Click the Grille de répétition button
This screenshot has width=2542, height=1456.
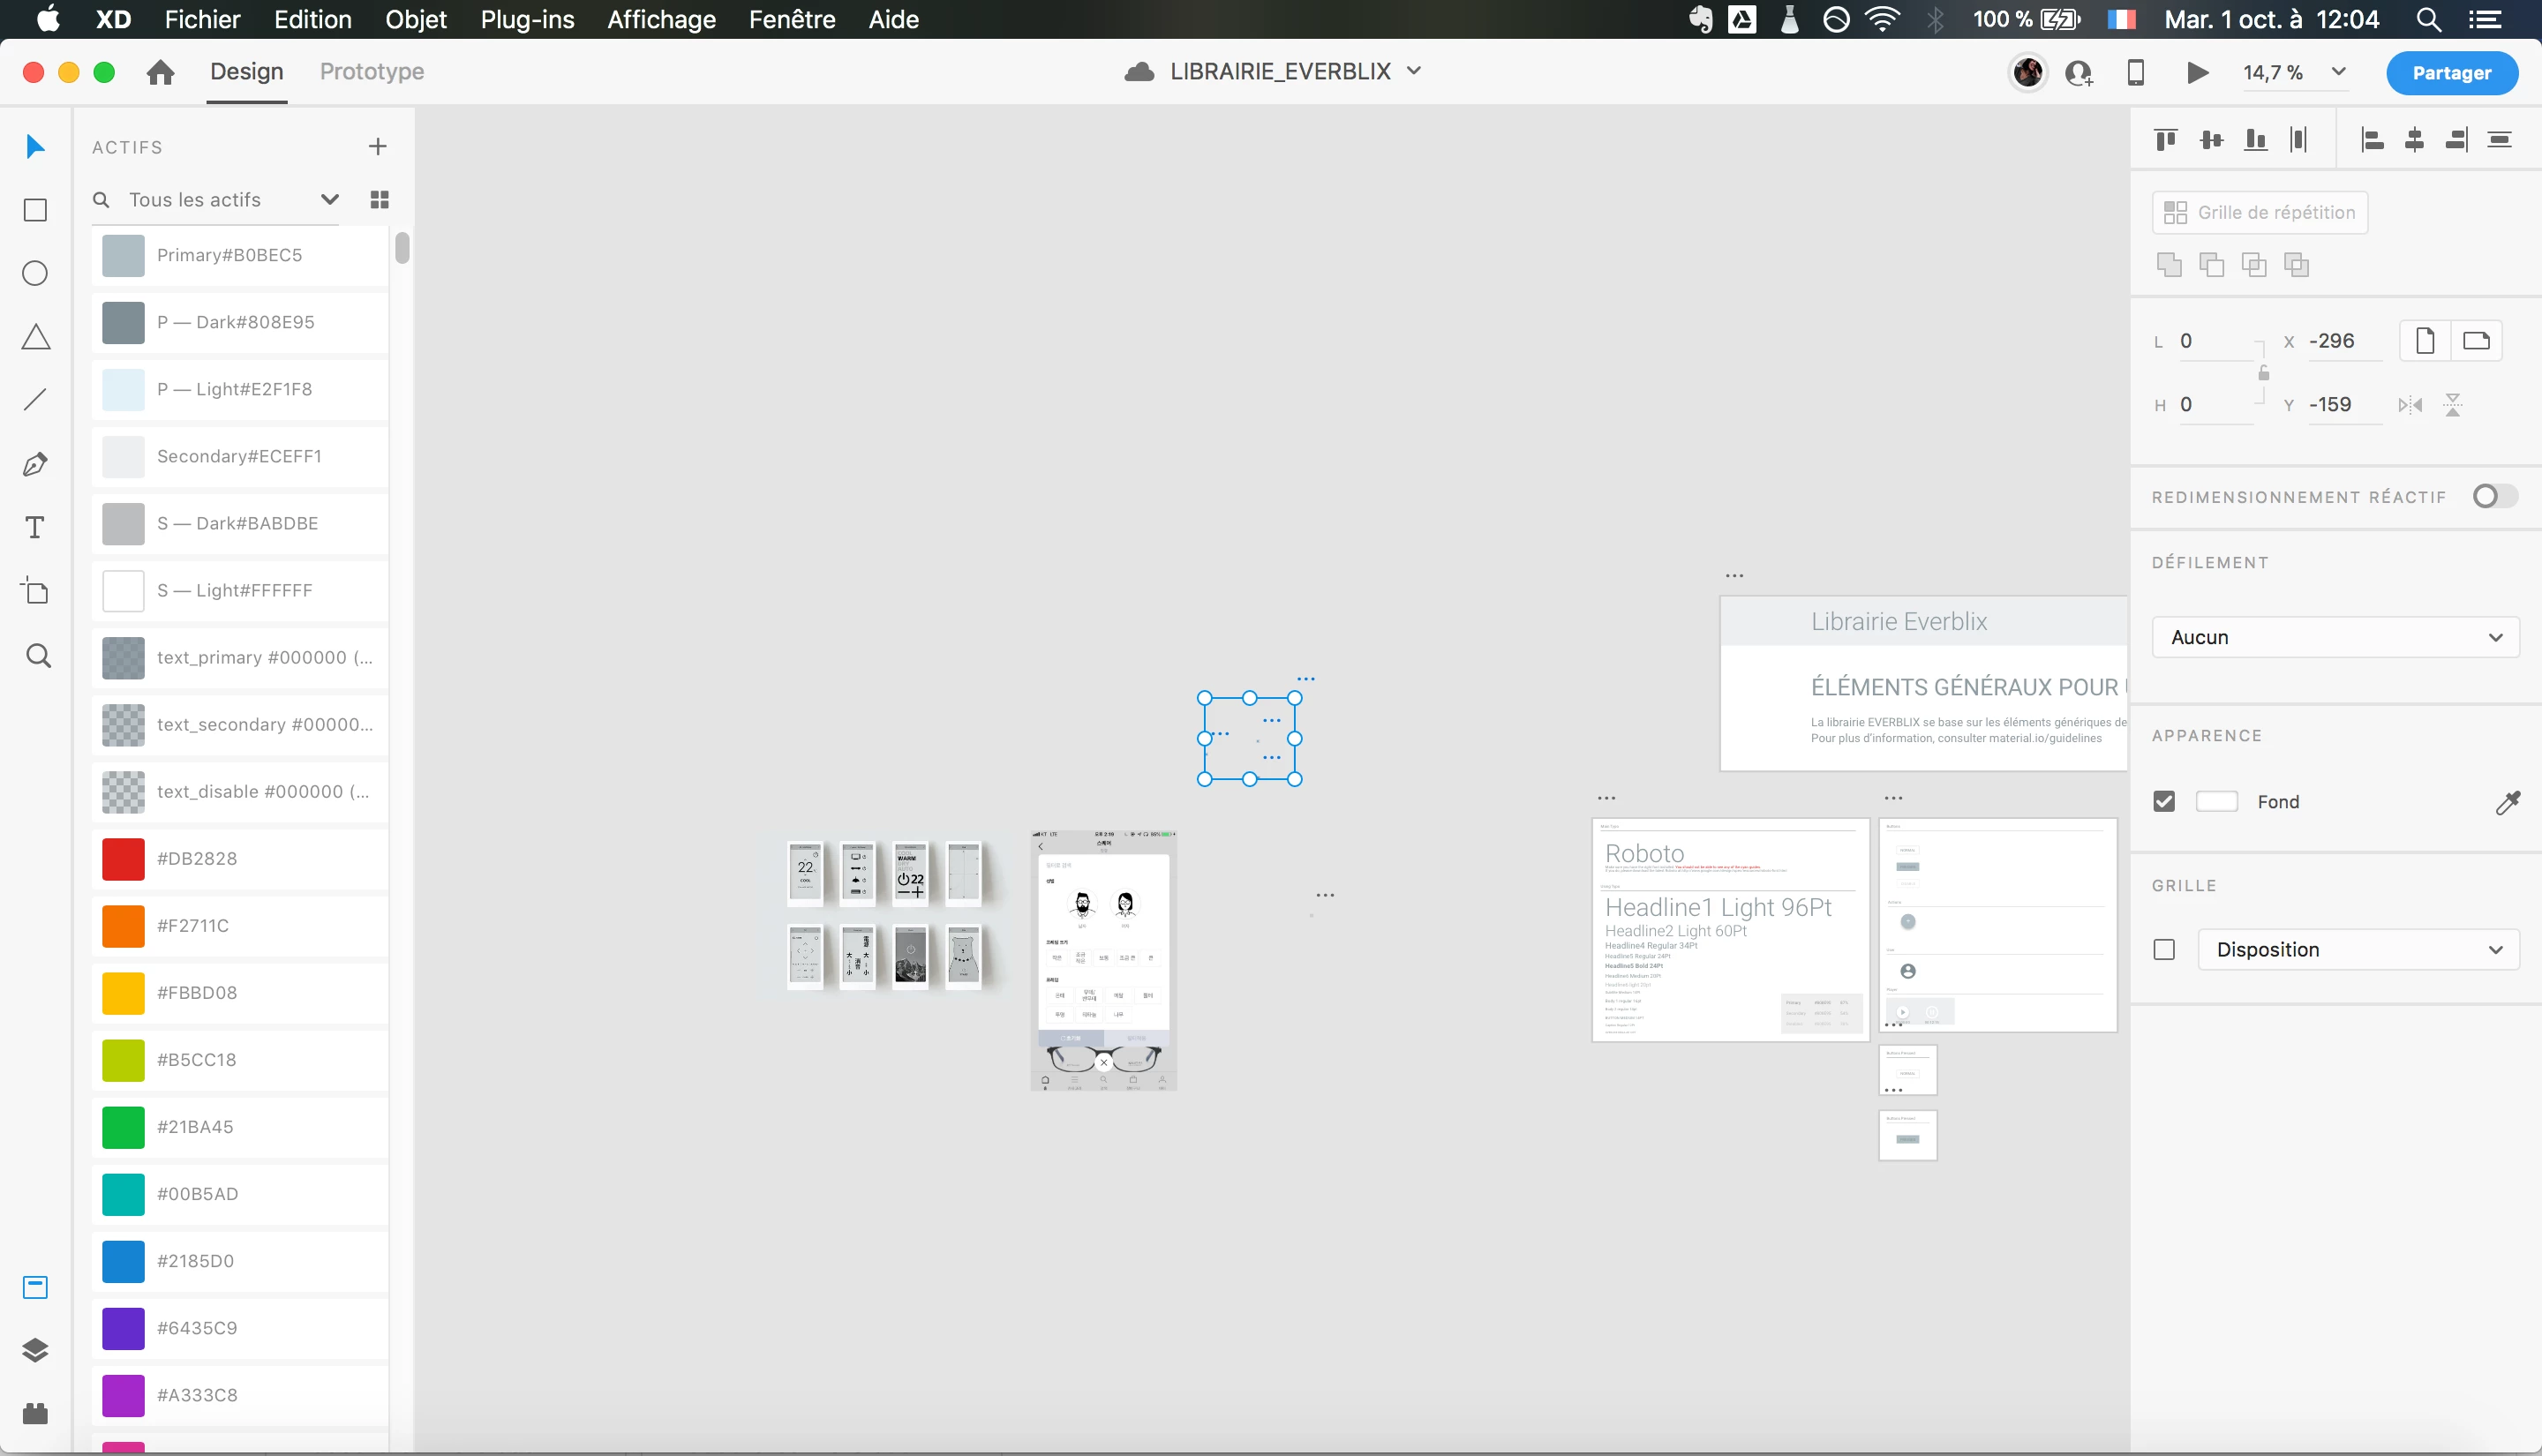point(2260,212)
